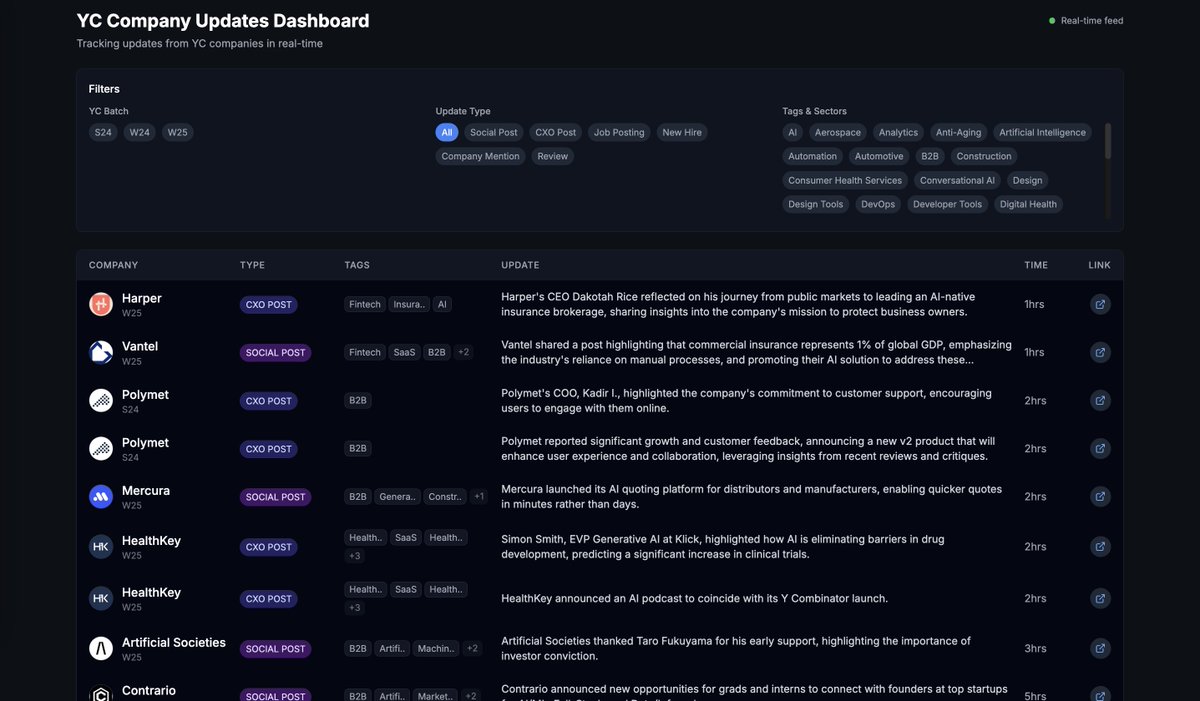Click the COMPANY column header
Image resolution: width=1200 pixels, height=701 pixels.
point(114,265)
